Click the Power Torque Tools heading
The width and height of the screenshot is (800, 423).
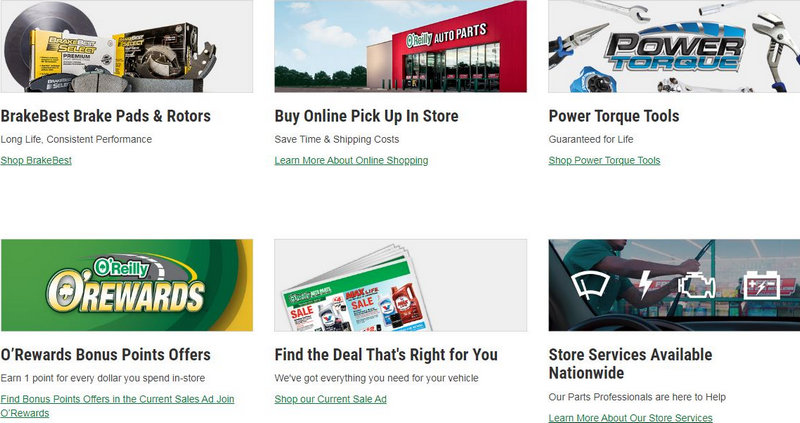pyautogui.click(x=614, y=116)
